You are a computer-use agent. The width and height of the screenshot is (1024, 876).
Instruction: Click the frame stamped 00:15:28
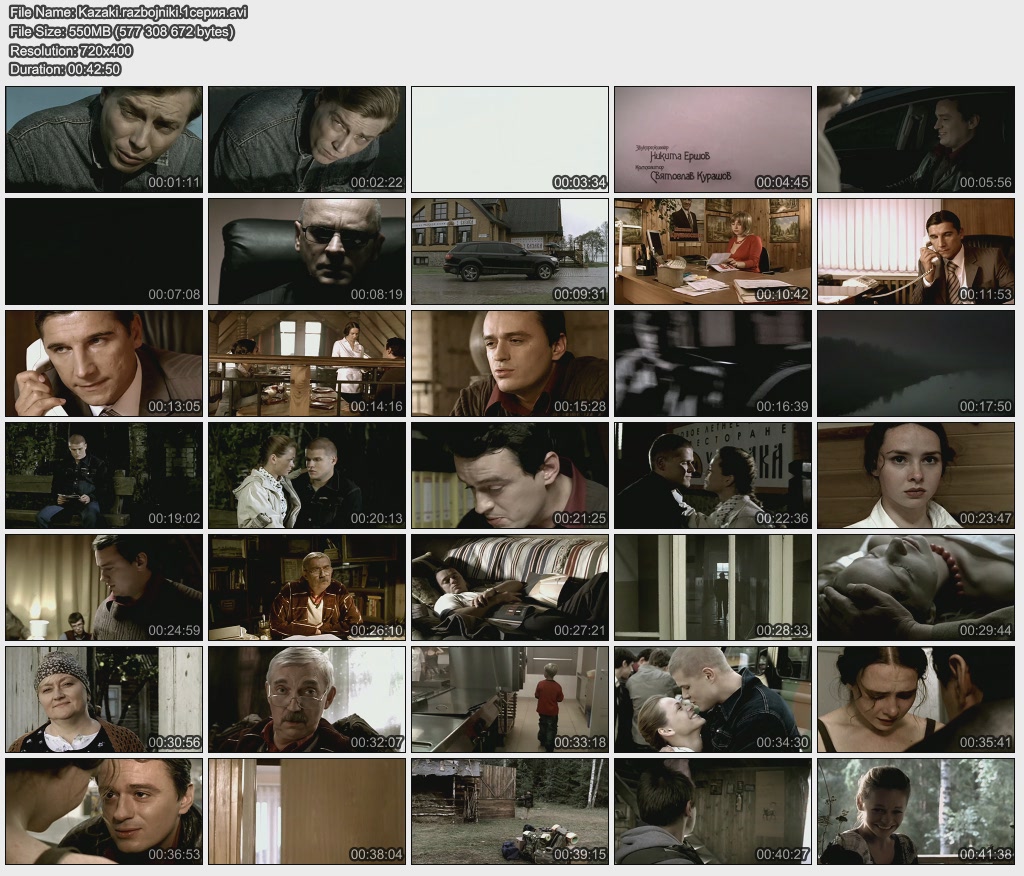pyautogui.click(x=510, y=363)
